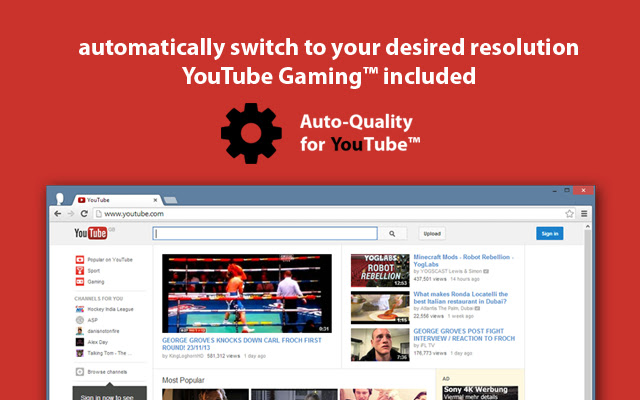Open Hockey India League channel icon
Image resolution: width=640 pixels, height=400 pixels.
(x=80, y=309)
